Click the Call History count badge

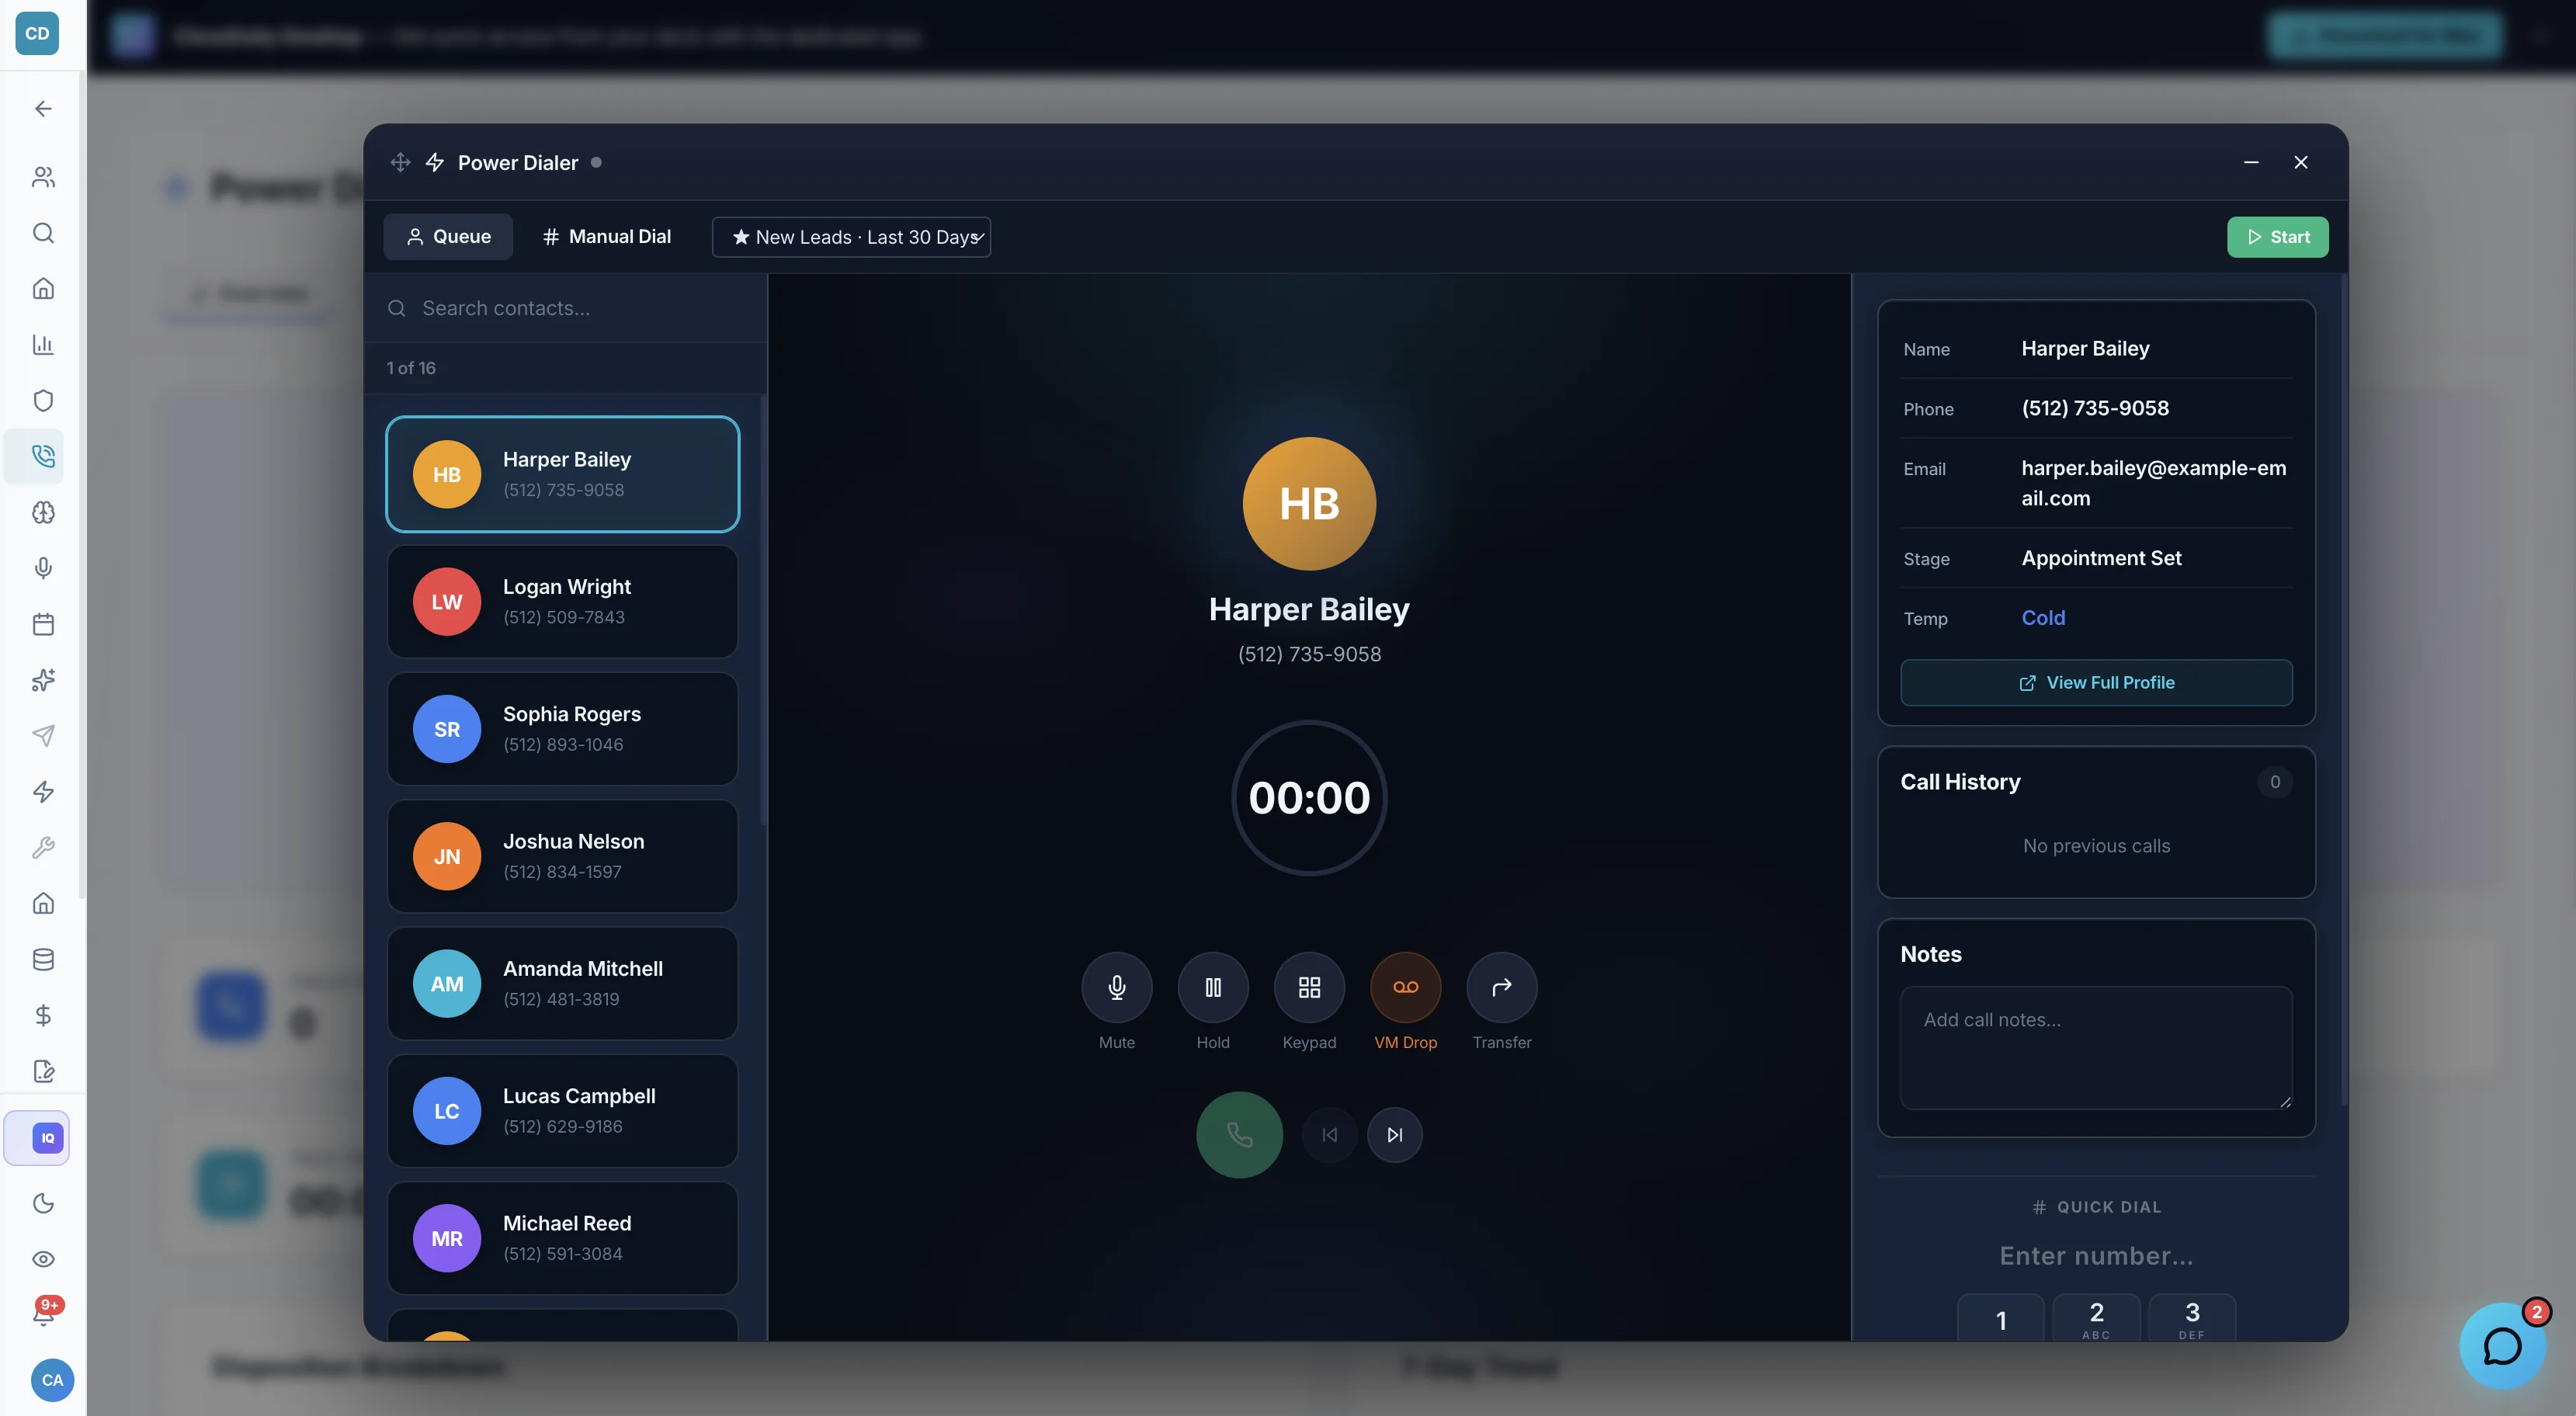click(x=2275, y=782)
